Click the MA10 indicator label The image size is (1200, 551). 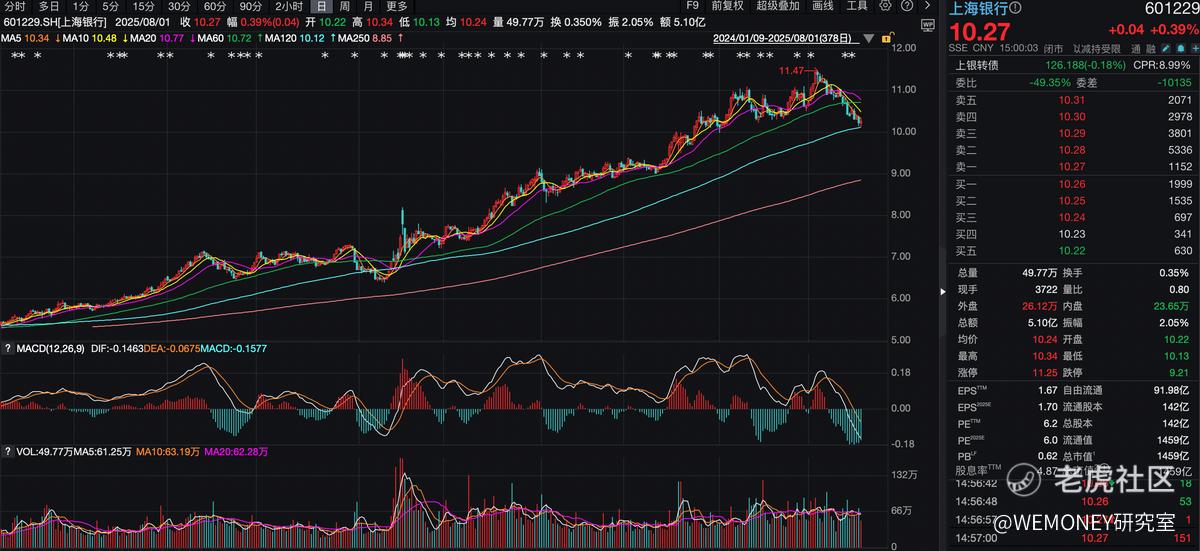(x=77, y=38)
